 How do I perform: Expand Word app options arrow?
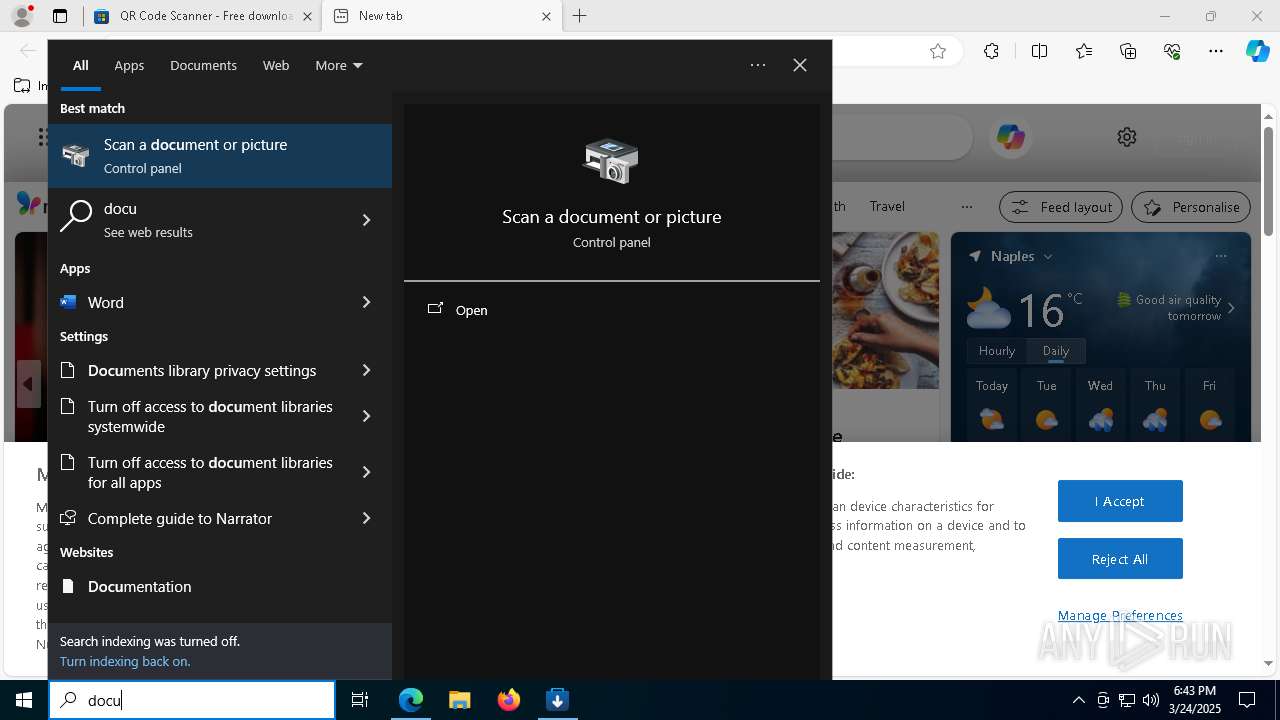[x=366, y=302]
